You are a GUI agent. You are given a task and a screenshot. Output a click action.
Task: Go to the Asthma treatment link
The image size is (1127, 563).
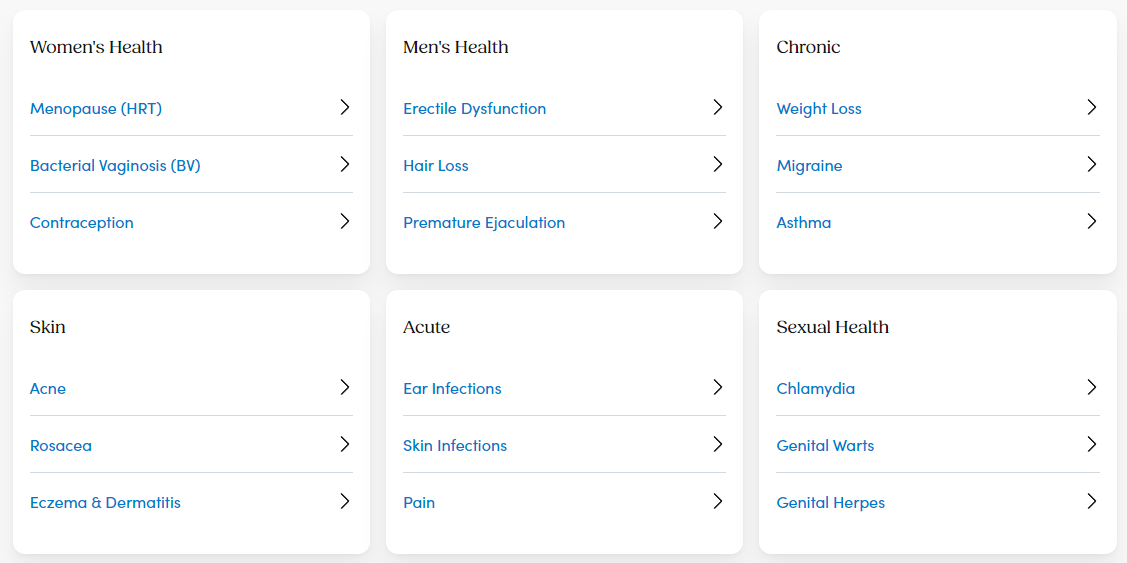[804, 223]
